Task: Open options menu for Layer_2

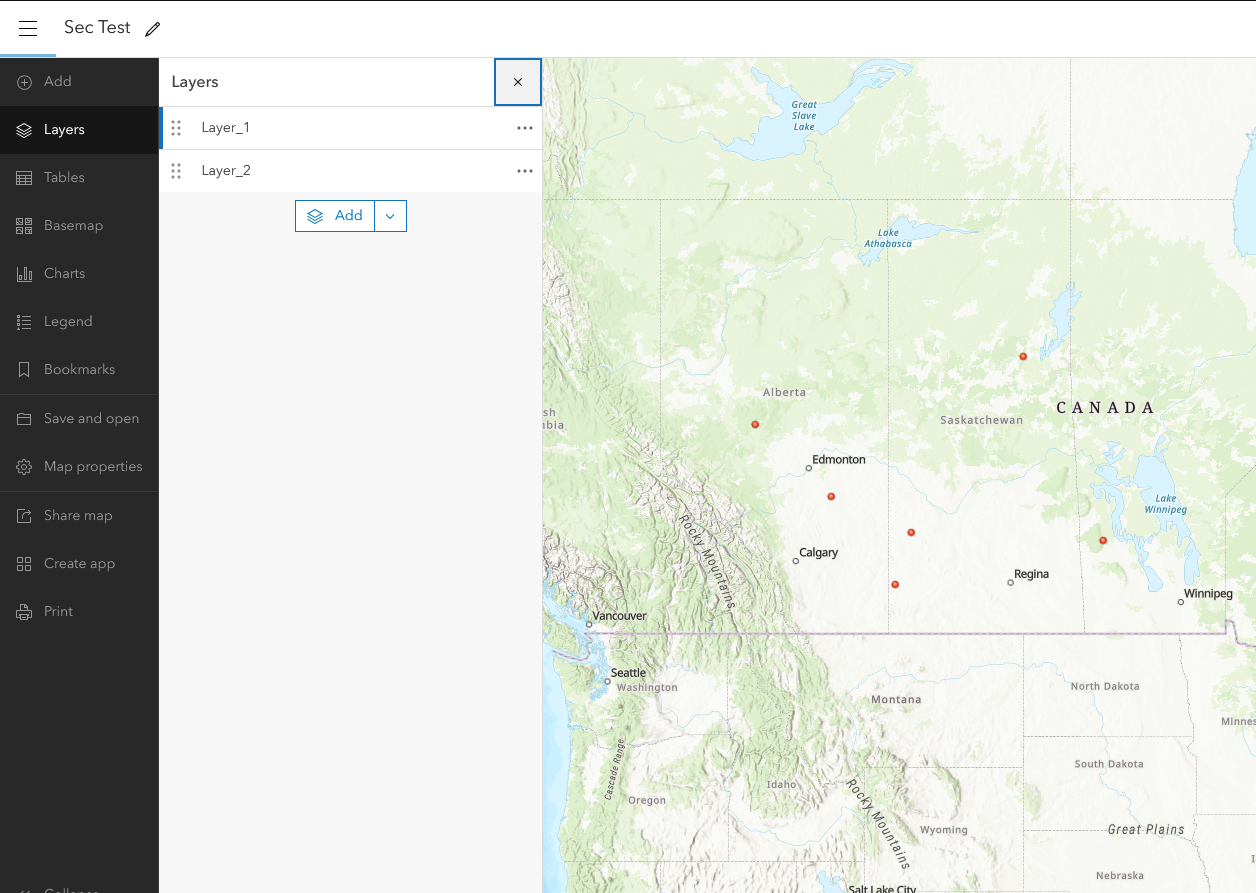Action: 524,170
